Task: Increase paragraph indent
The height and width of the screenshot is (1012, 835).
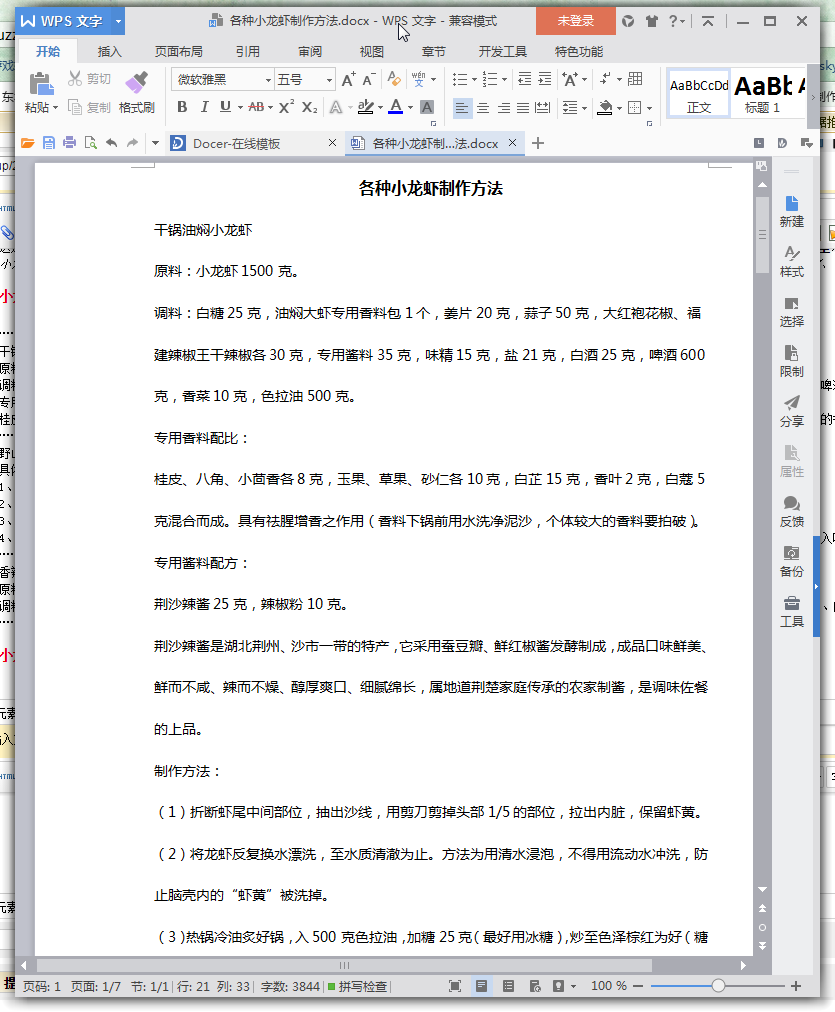Action: [545, 79]
